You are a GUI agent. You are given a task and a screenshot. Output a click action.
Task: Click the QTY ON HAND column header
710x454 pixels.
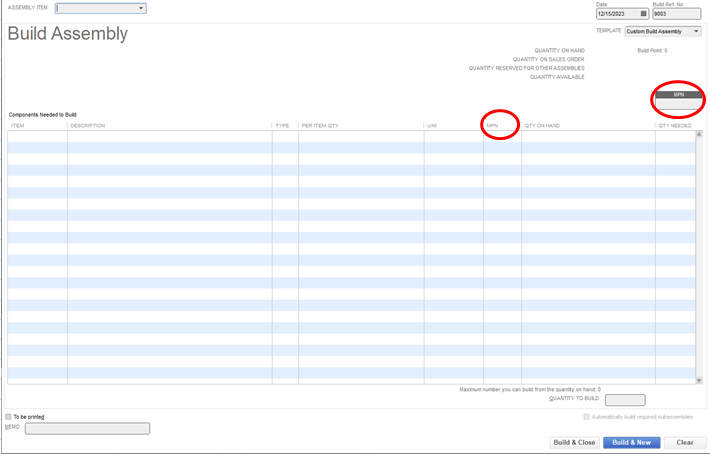coord(542,125)
